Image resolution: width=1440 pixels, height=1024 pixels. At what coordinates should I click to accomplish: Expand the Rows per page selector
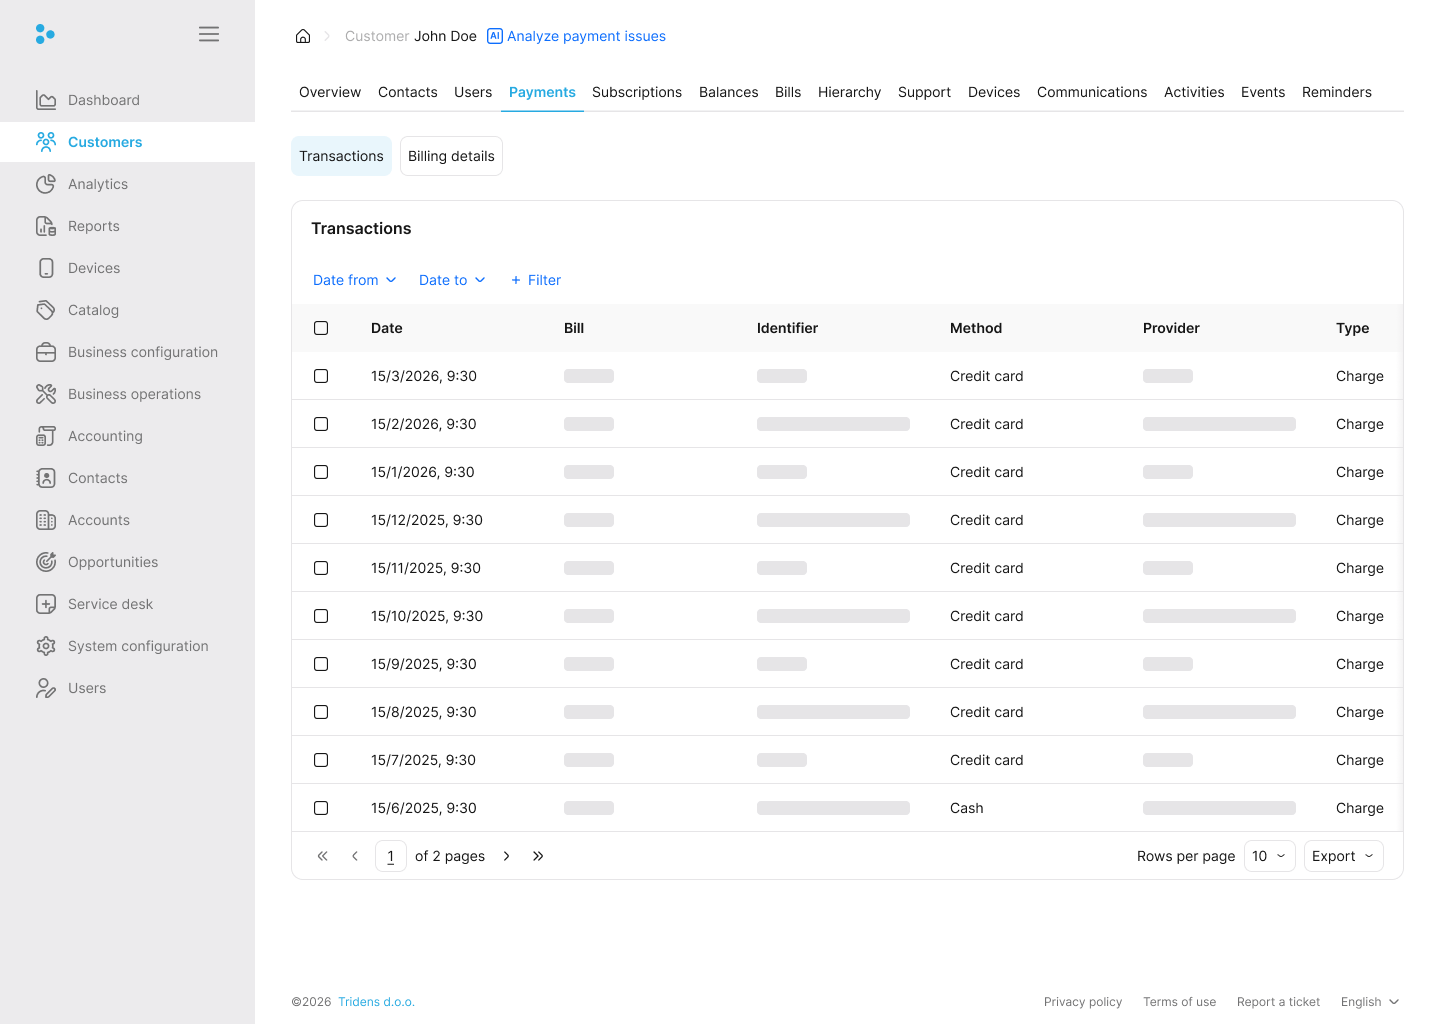1269,856
